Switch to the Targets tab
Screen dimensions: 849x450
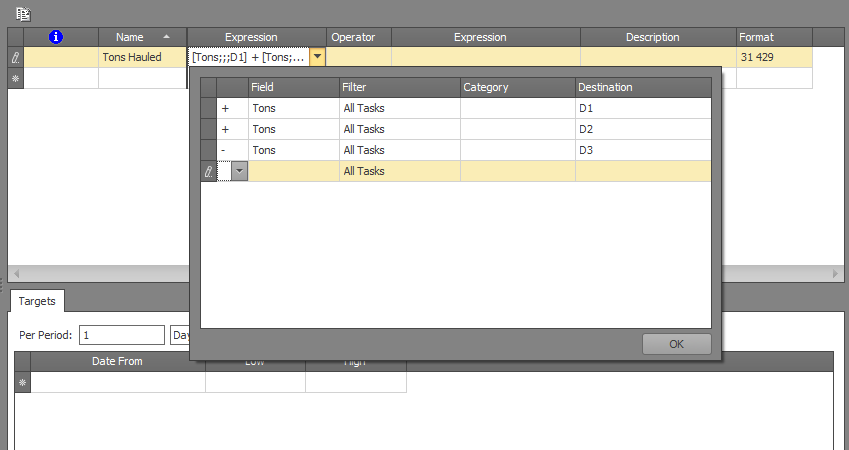coord(38,300)
